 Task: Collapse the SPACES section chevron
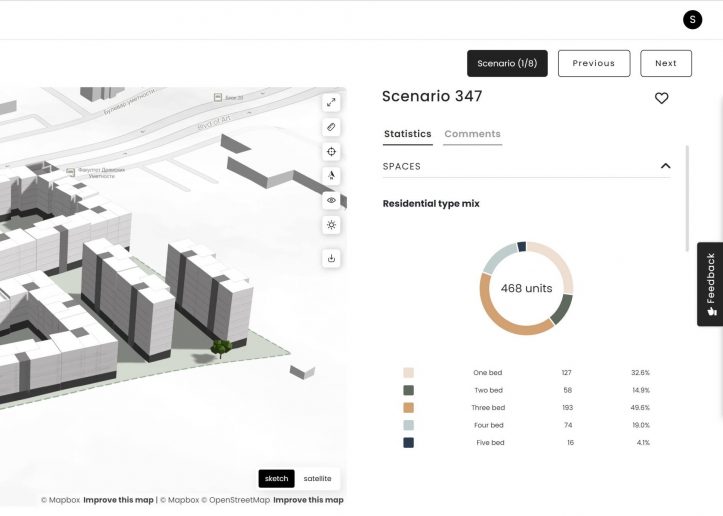tap(665, 166)
